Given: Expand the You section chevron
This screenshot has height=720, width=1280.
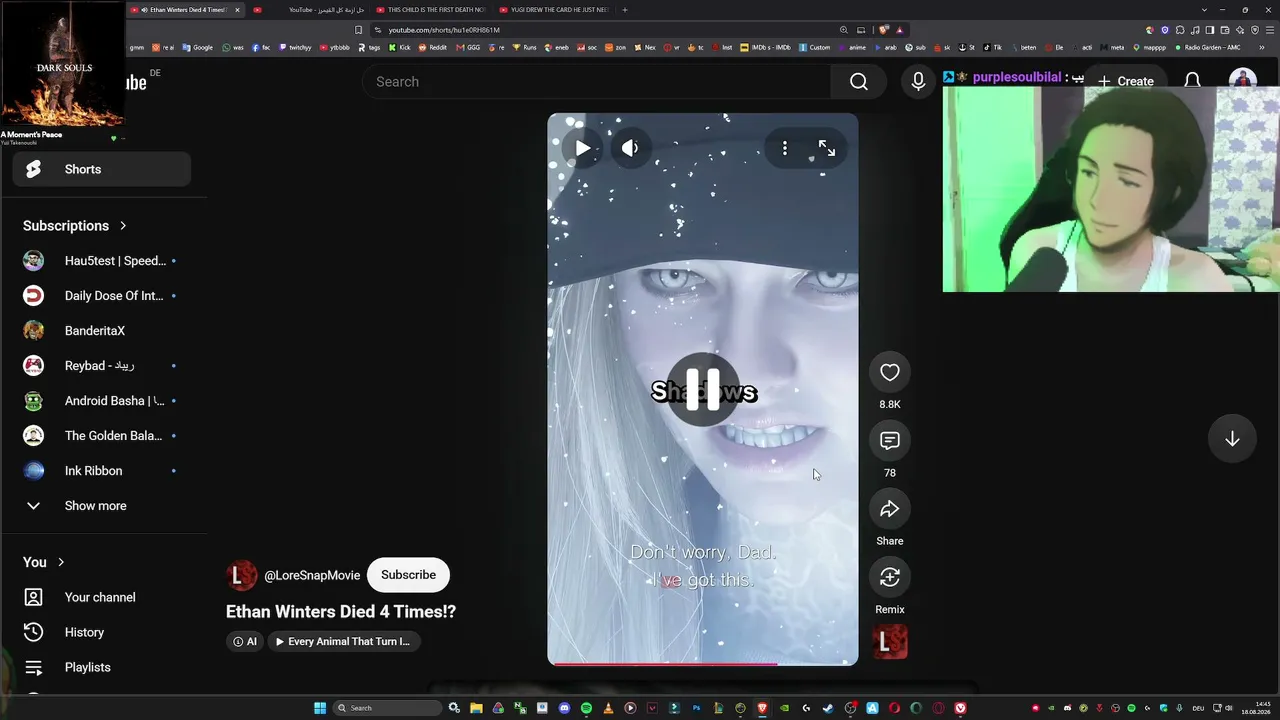Looking at the screenshot, I should point(61,562).
